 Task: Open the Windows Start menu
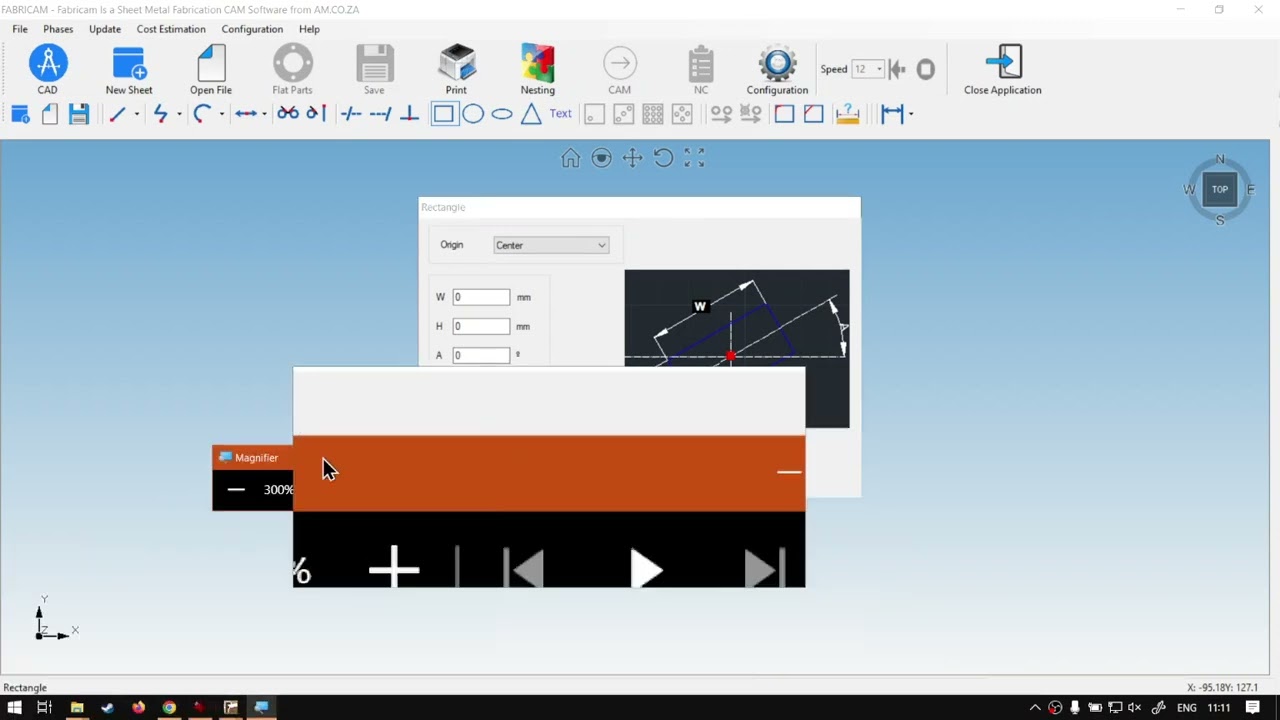15,707
